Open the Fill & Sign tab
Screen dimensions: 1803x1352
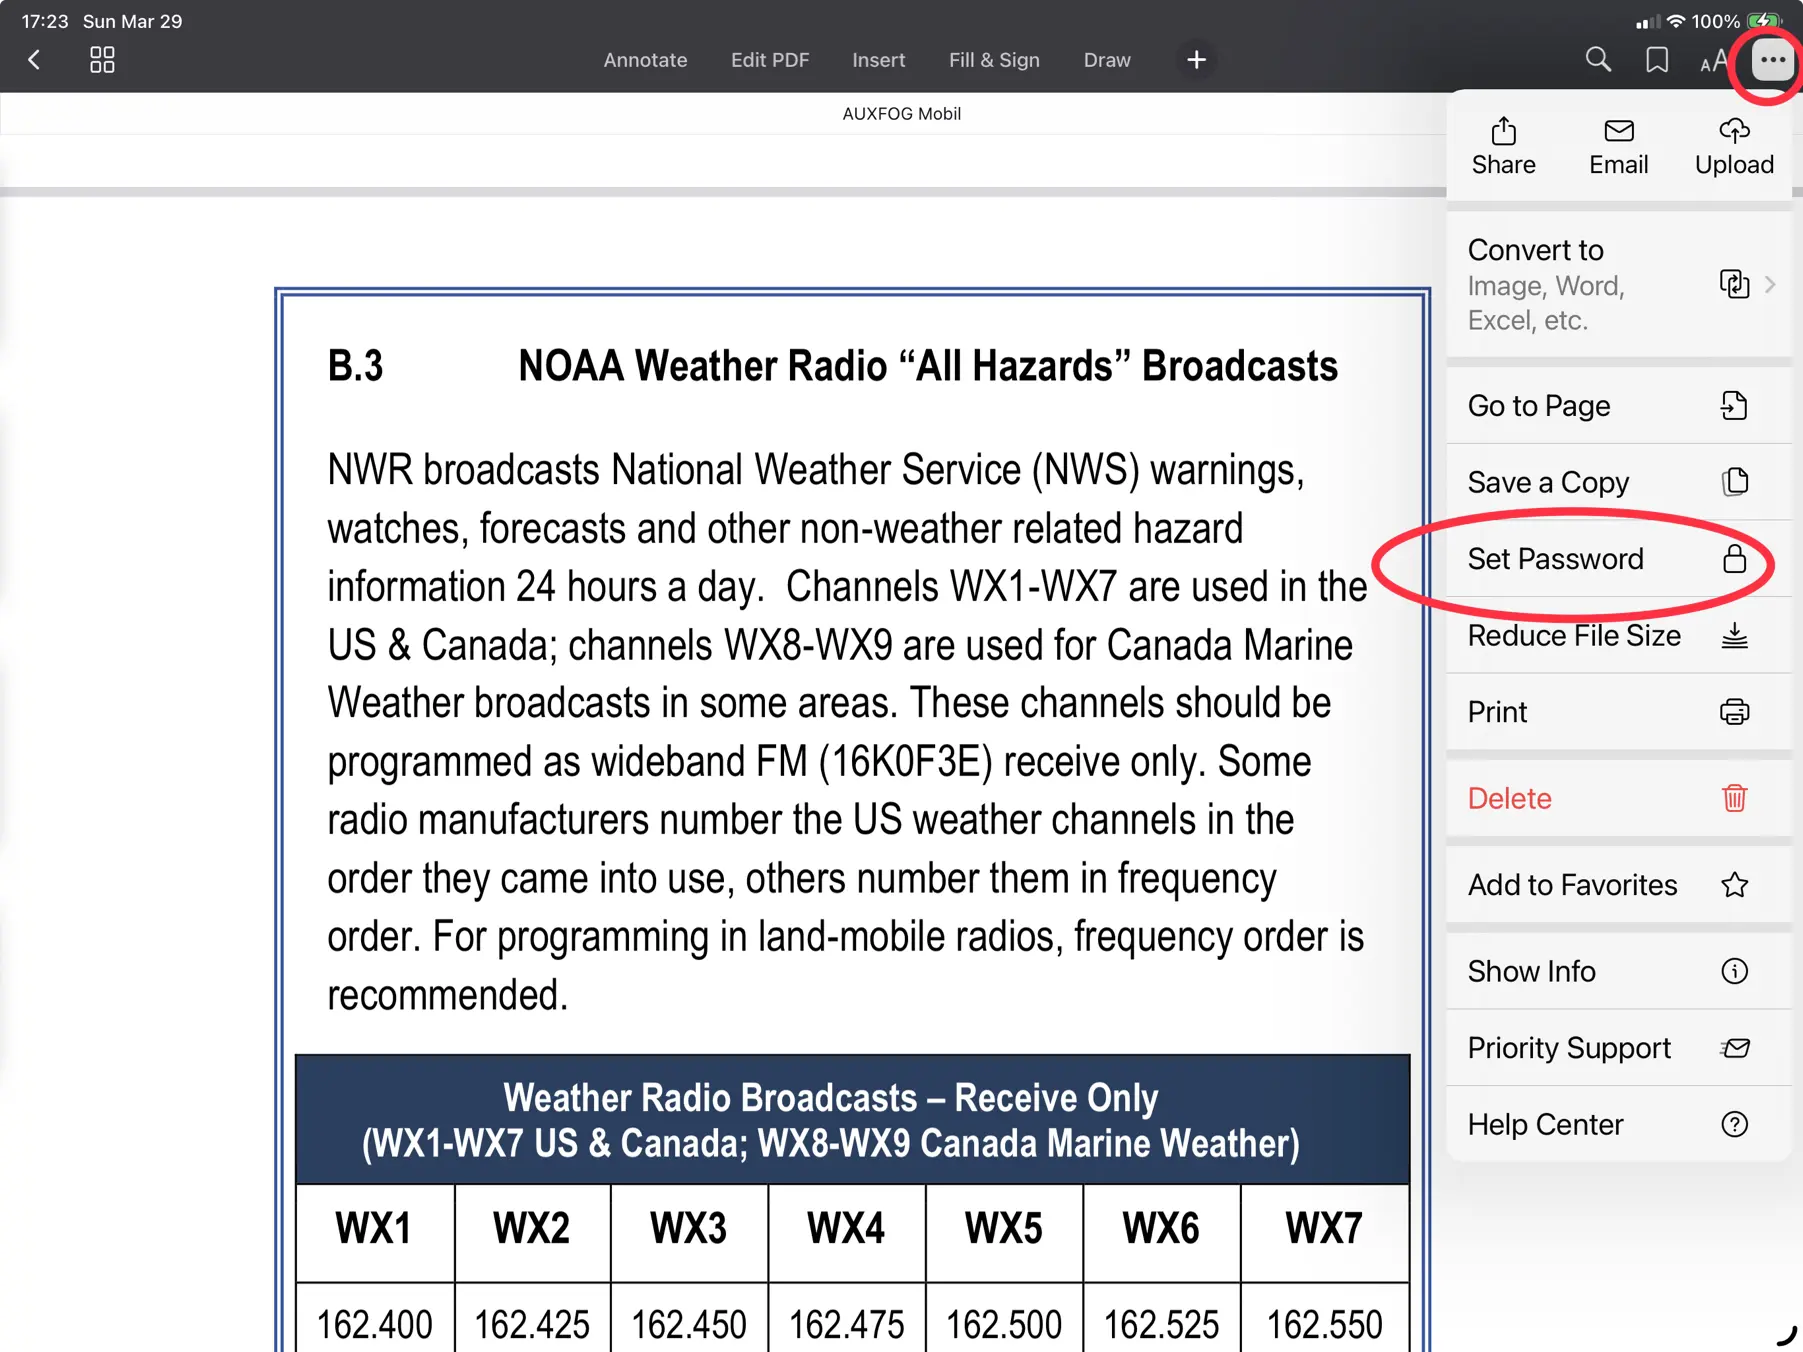click(993, 60)
